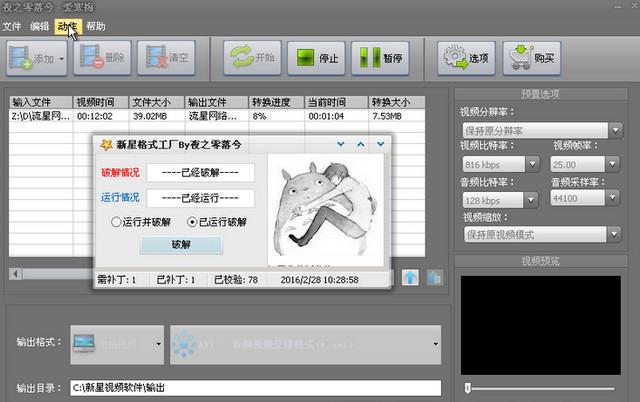The height and width of the screenshot is (402, 640).
Task: Click the folder icon below file list
Action: click(434, 278)
